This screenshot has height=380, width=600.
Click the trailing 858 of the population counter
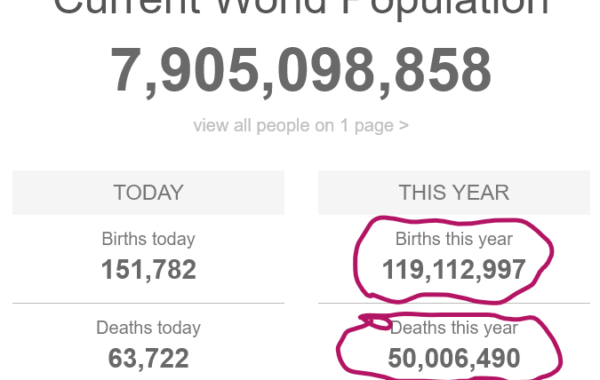point(443,70)
